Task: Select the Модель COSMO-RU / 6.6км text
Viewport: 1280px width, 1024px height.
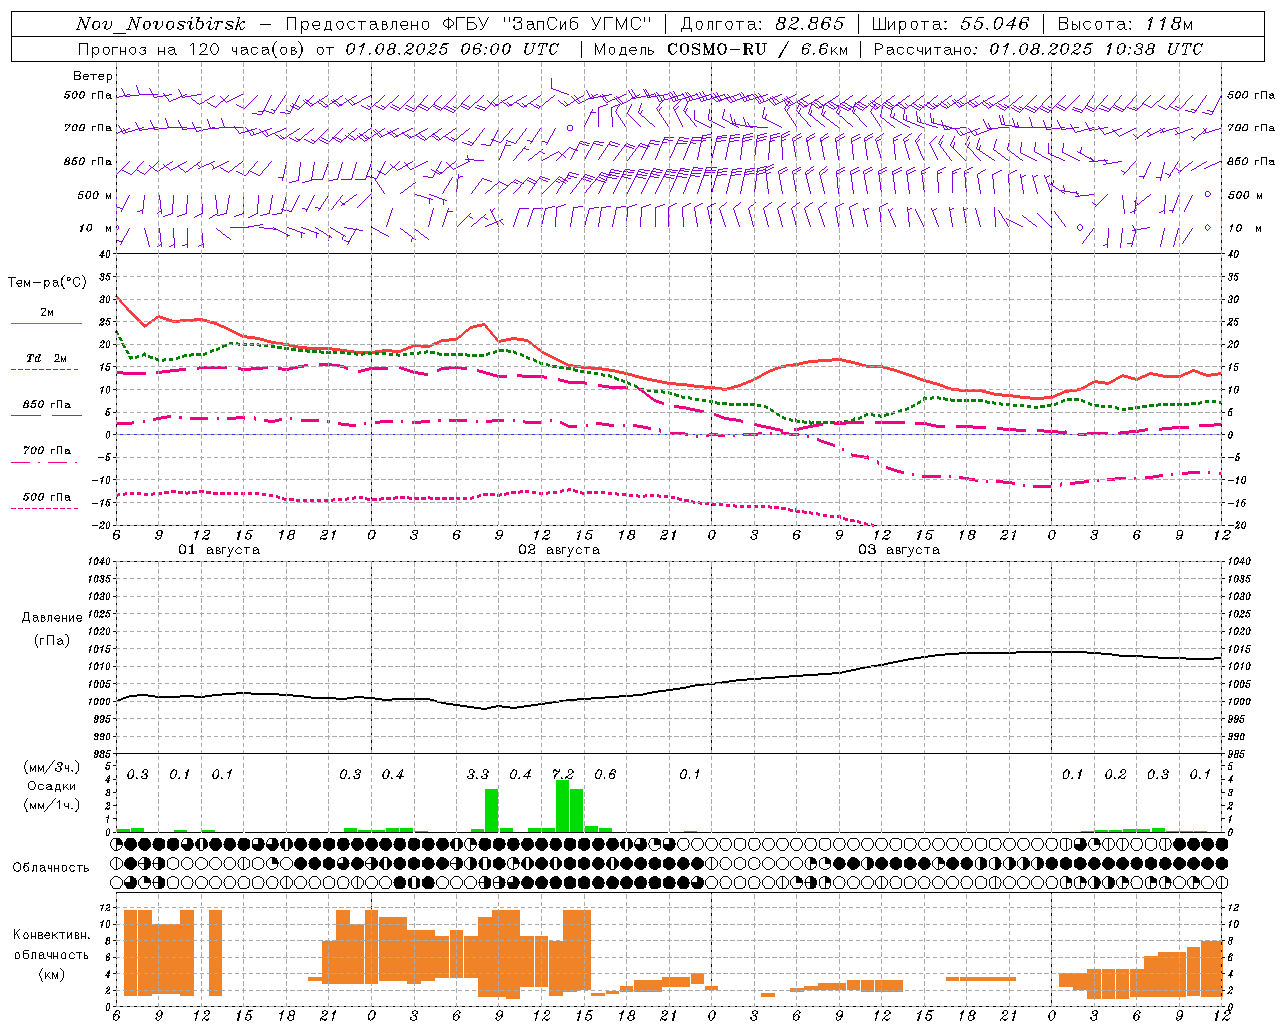Action: (x=721, y=49)
